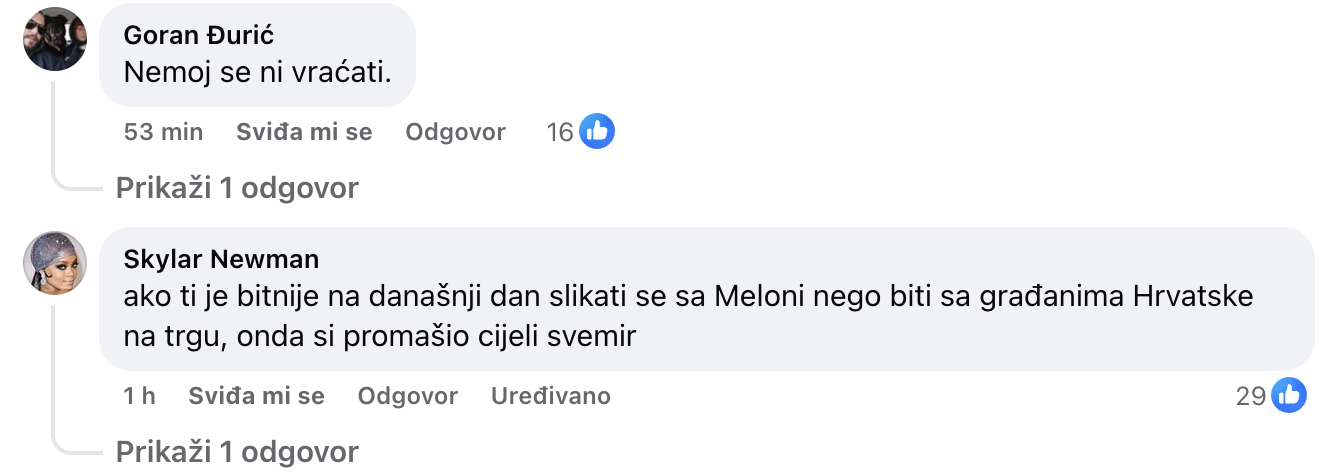The width and height of the screenshot is (1342, 476).
Task: Click the 'Nemoj se ni vraćati.' comment text
Action: (256, 73)
